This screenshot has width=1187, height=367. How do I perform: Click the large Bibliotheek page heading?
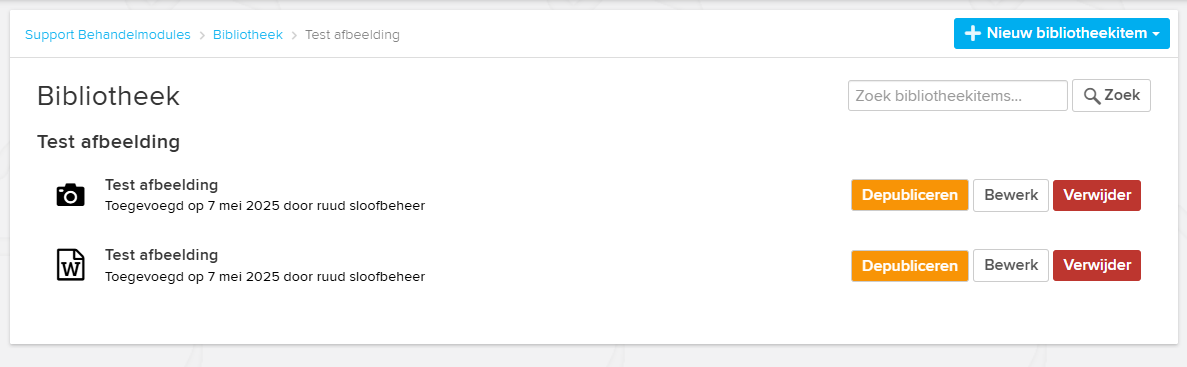(x=108, y=96)
